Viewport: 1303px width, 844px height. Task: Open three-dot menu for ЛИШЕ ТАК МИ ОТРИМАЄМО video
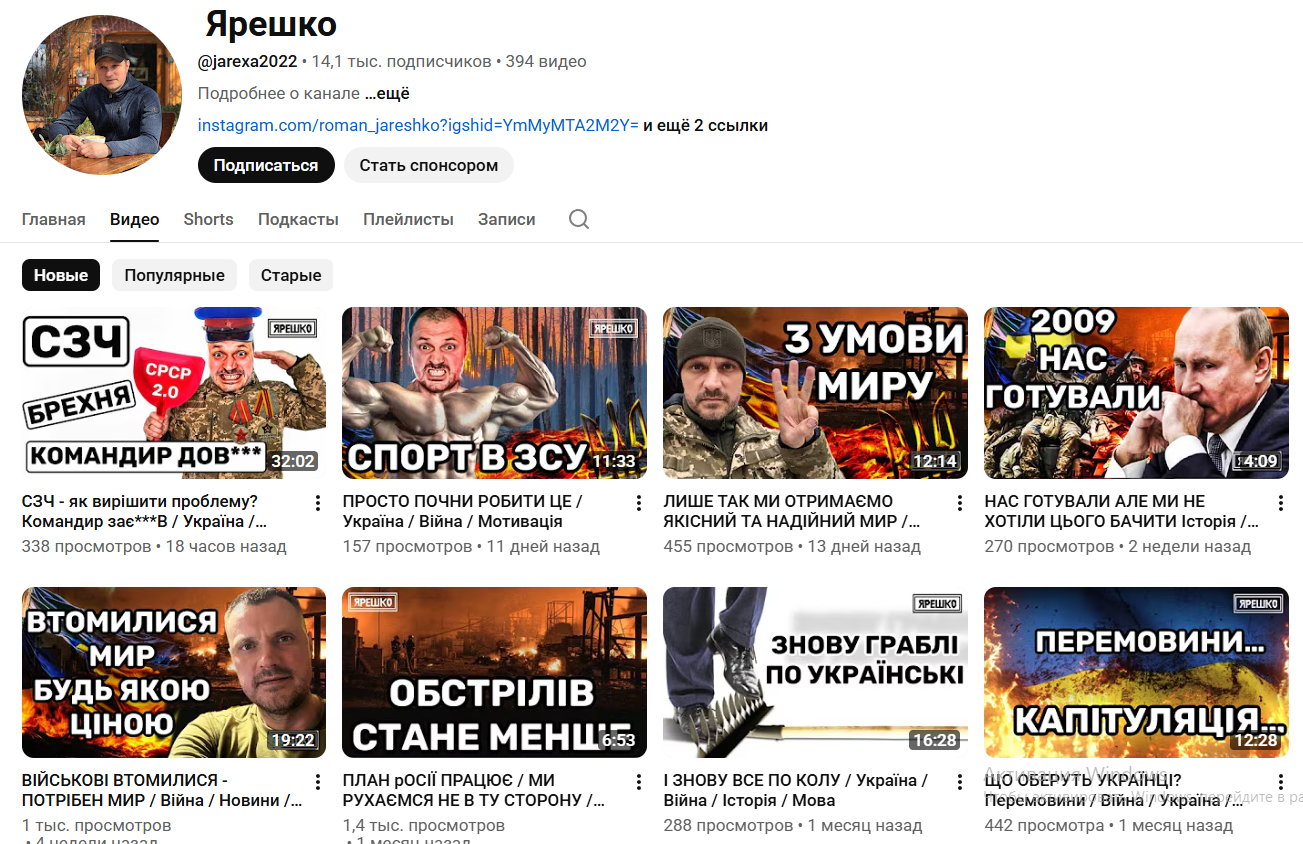[959, 503]
